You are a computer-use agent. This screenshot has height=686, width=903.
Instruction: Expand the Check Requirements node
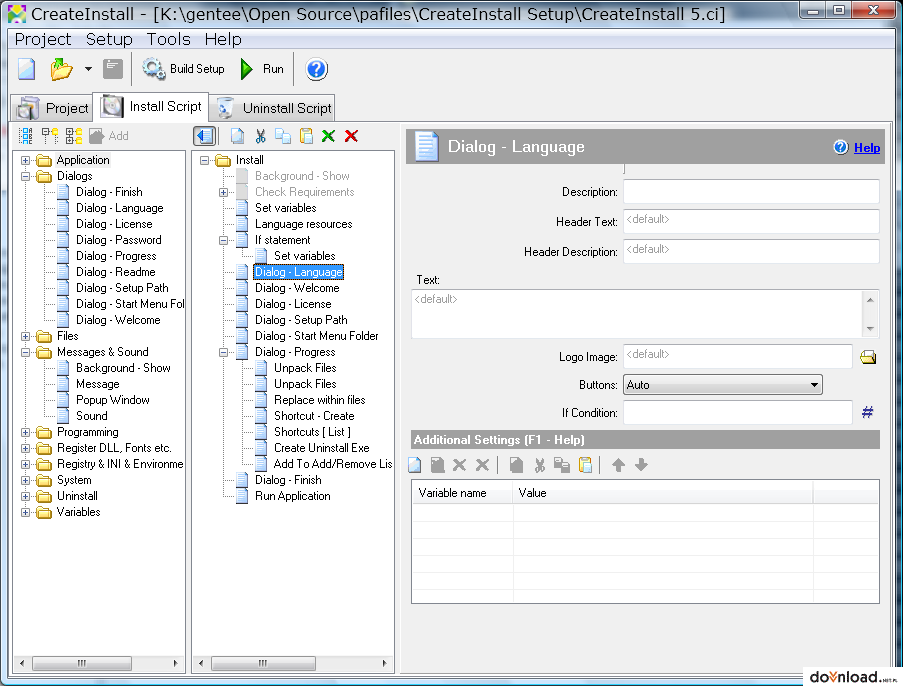click(x=223, y=192)
